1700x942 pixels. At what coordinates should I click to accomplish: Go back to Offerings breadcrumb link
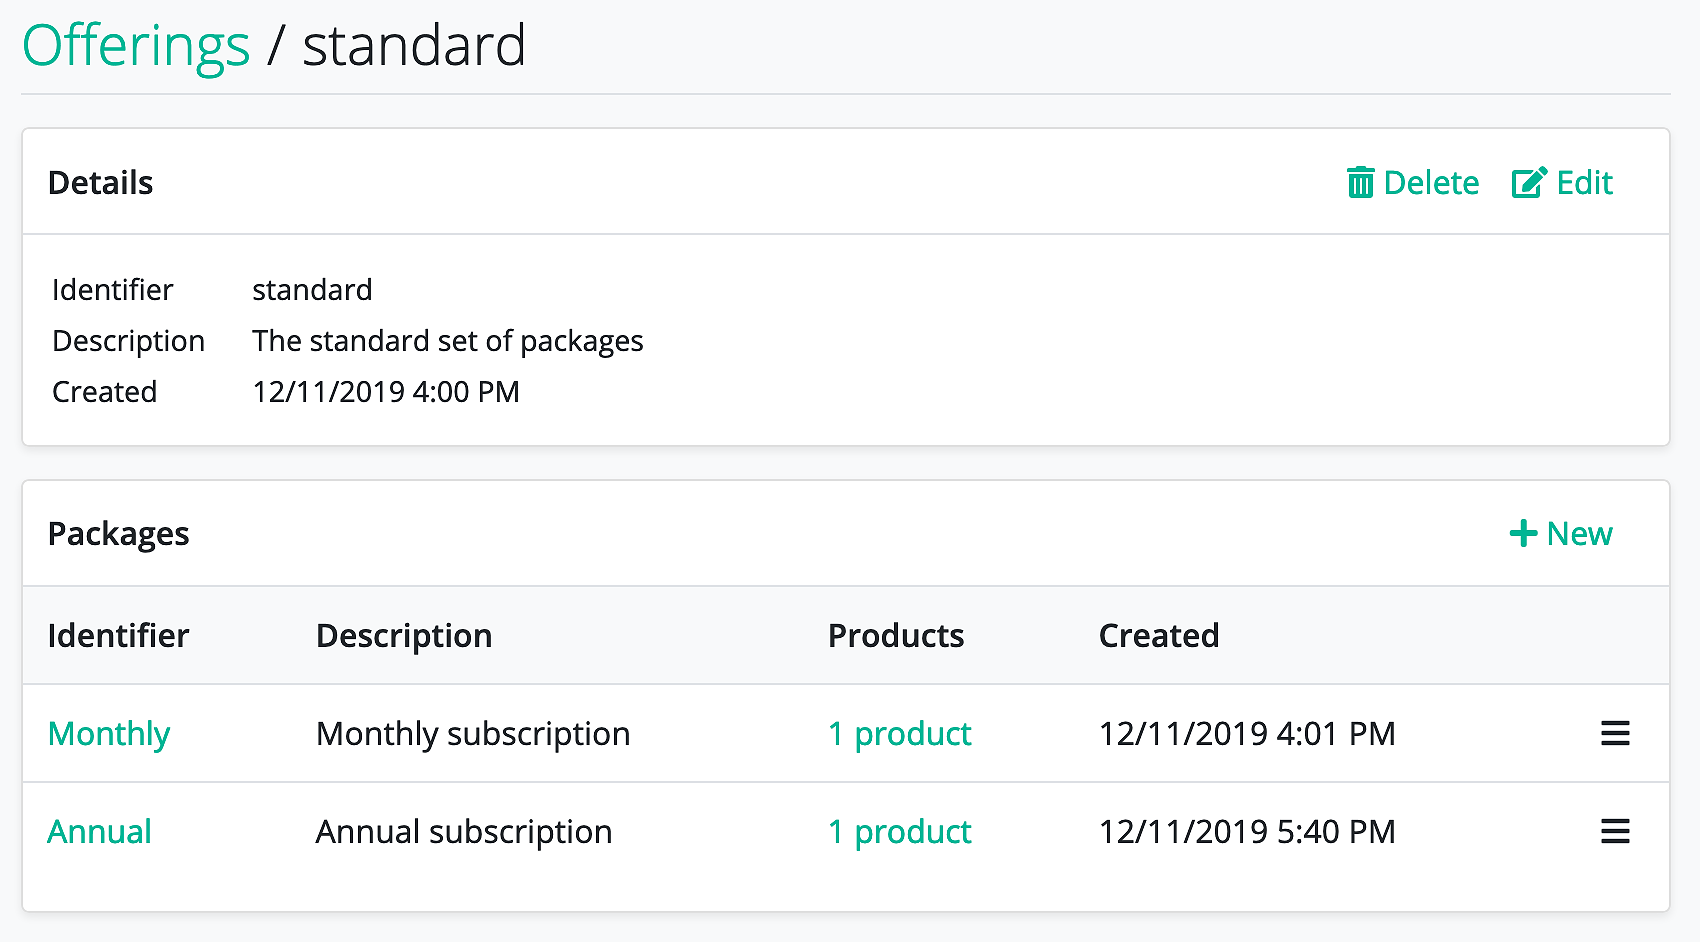pos(136,46)
